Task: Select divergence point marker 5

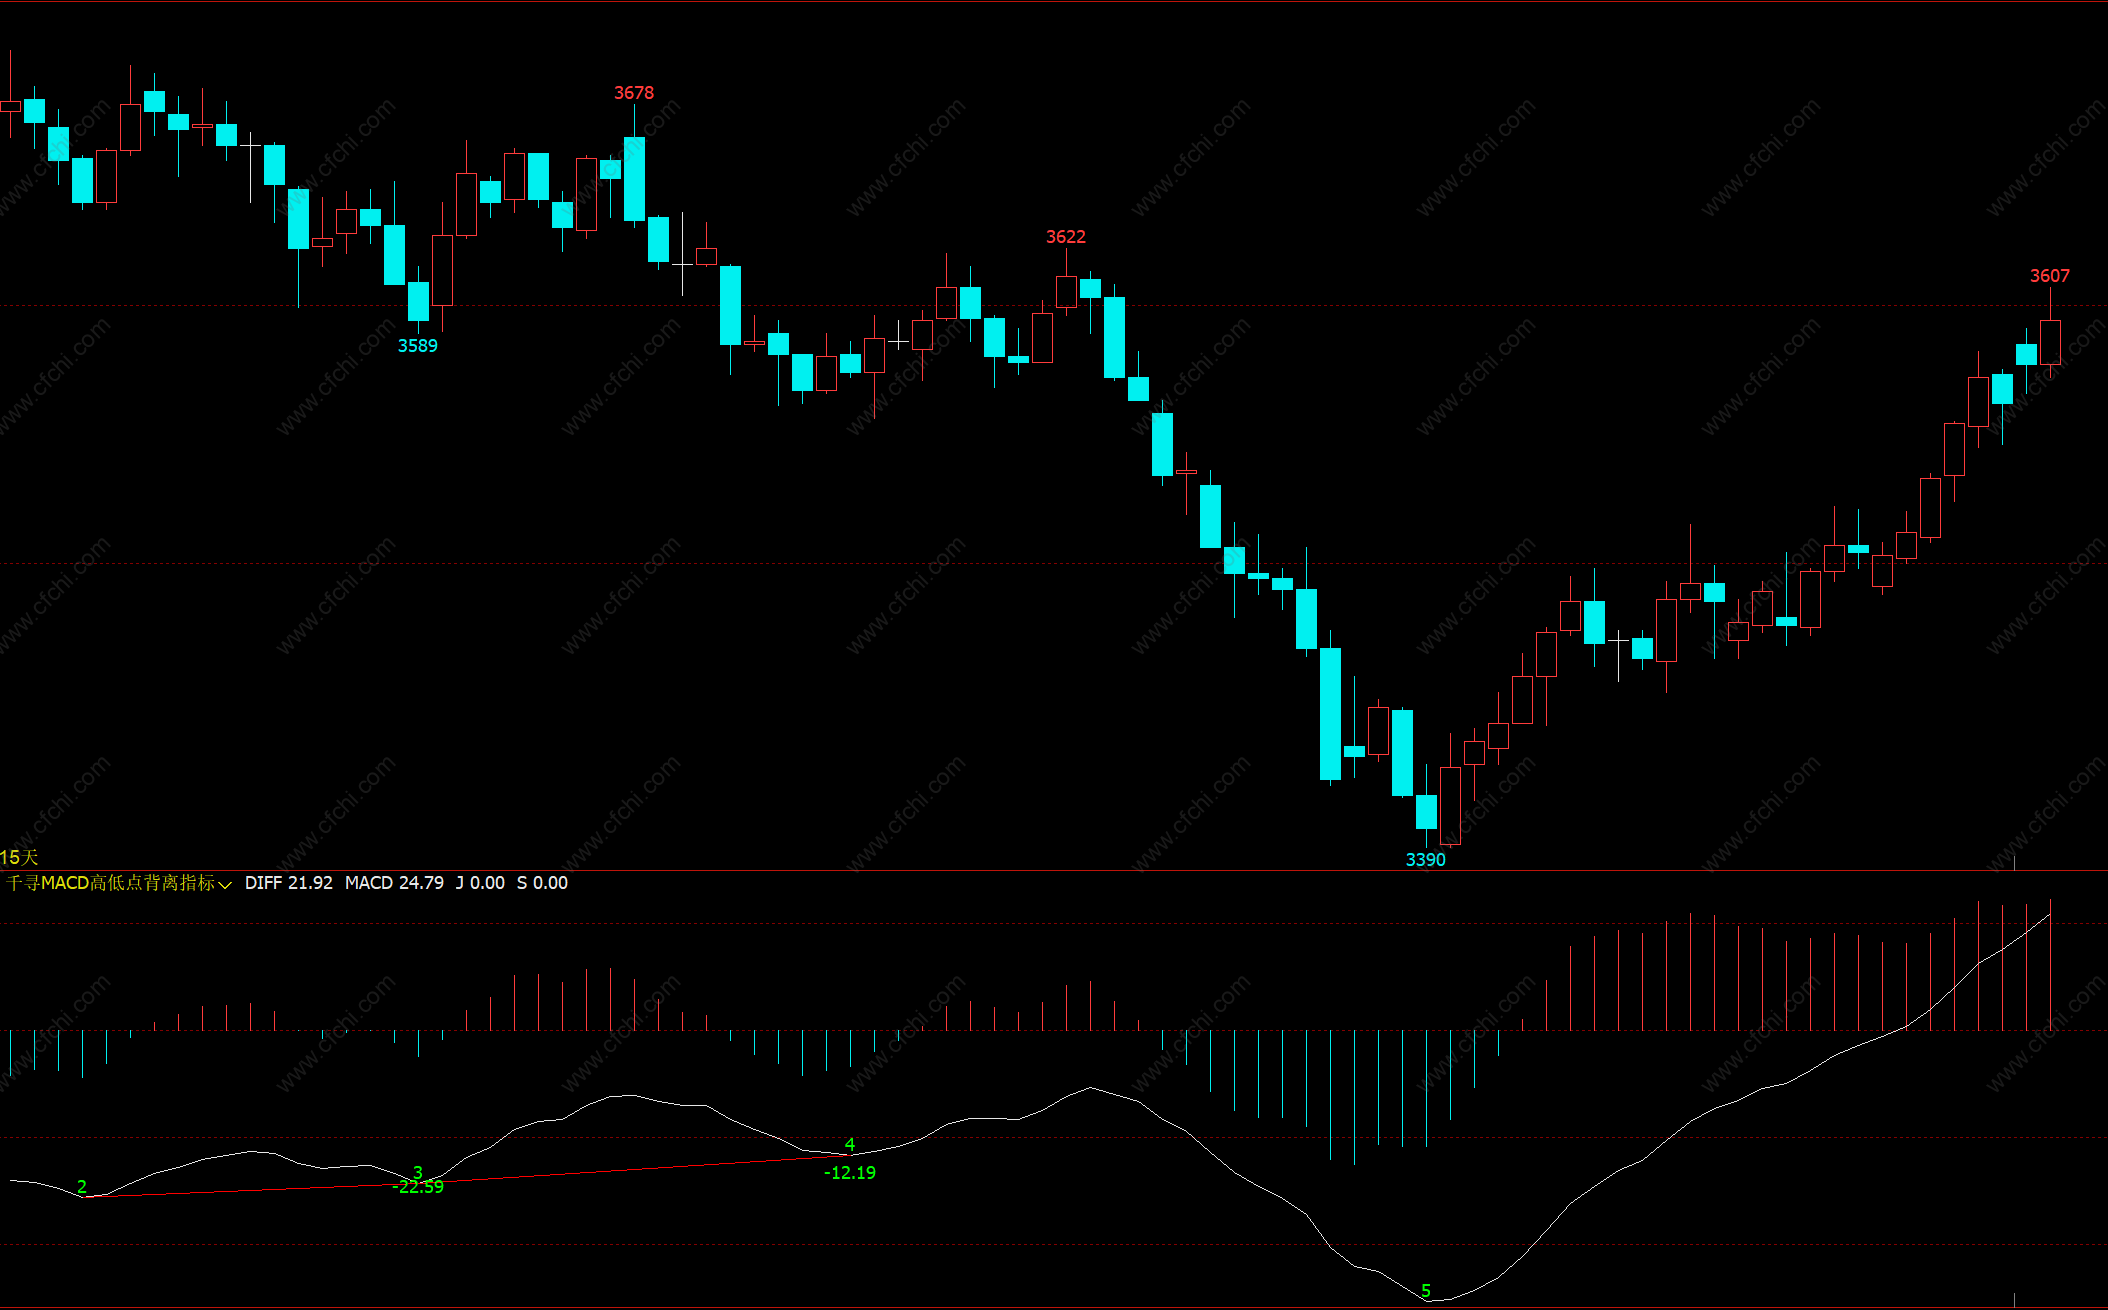Action: [x=1426, y=1291]
